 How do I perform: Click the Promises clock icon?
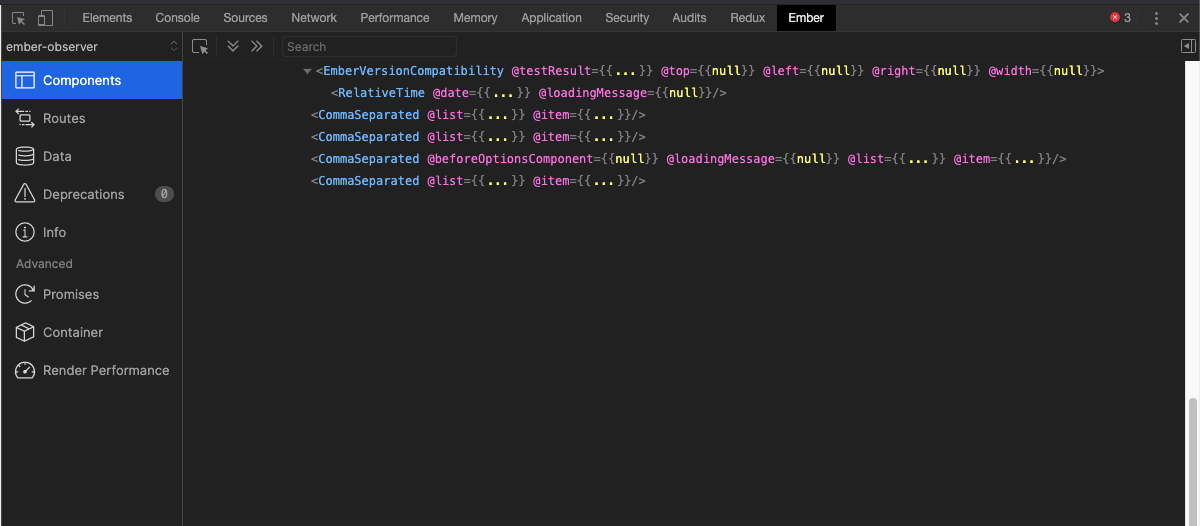click(x=25, y=294)
